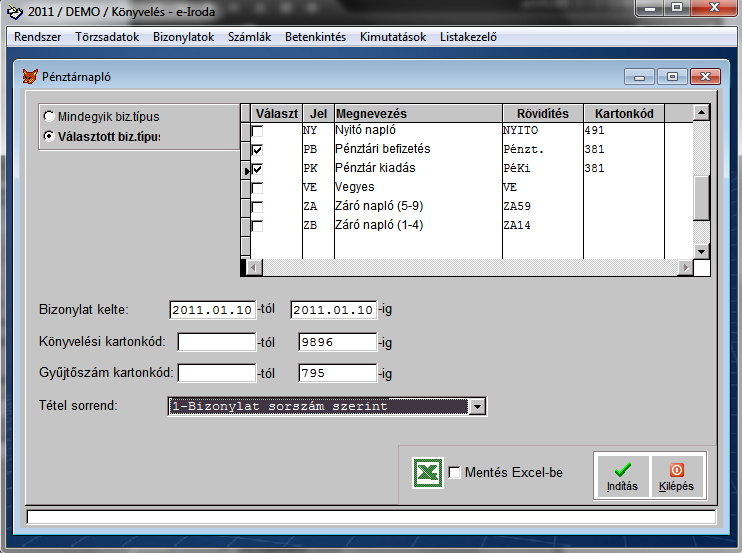The height and width of the screenshot is (553, 742).
Task: Uncheck the Pénztári befizetés row checkbox
Action: point(258,149)
